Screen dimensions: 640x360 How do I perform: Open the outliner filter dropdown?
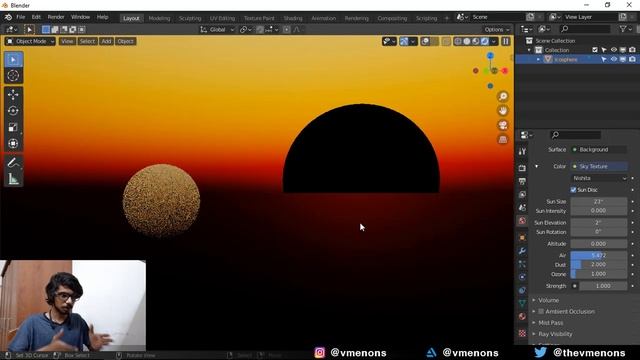625,29
